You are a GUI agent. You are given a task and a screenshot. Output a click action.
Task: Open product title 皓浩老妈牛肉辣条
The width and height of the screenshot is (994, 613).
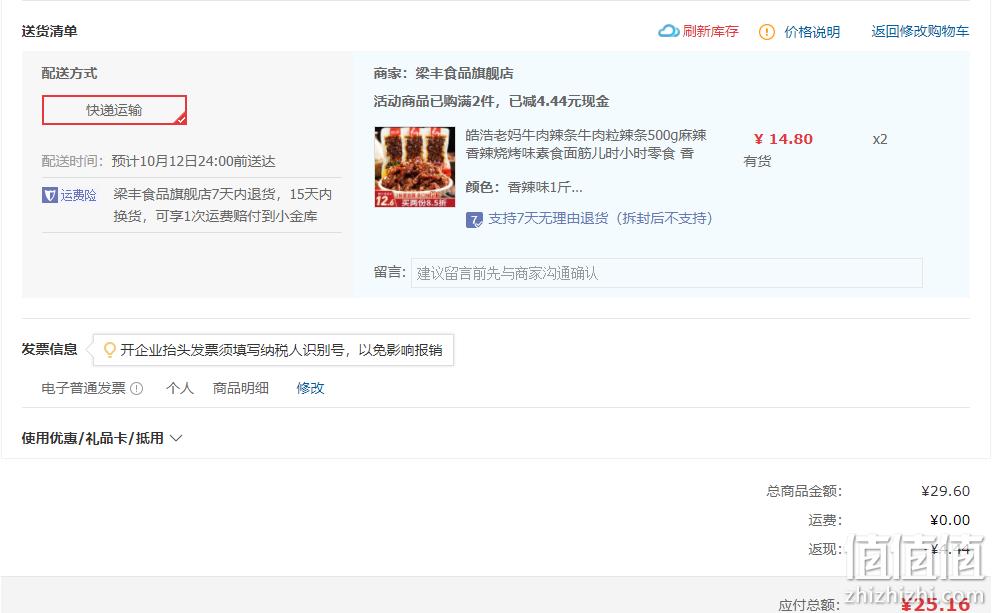tap(586, 144)
